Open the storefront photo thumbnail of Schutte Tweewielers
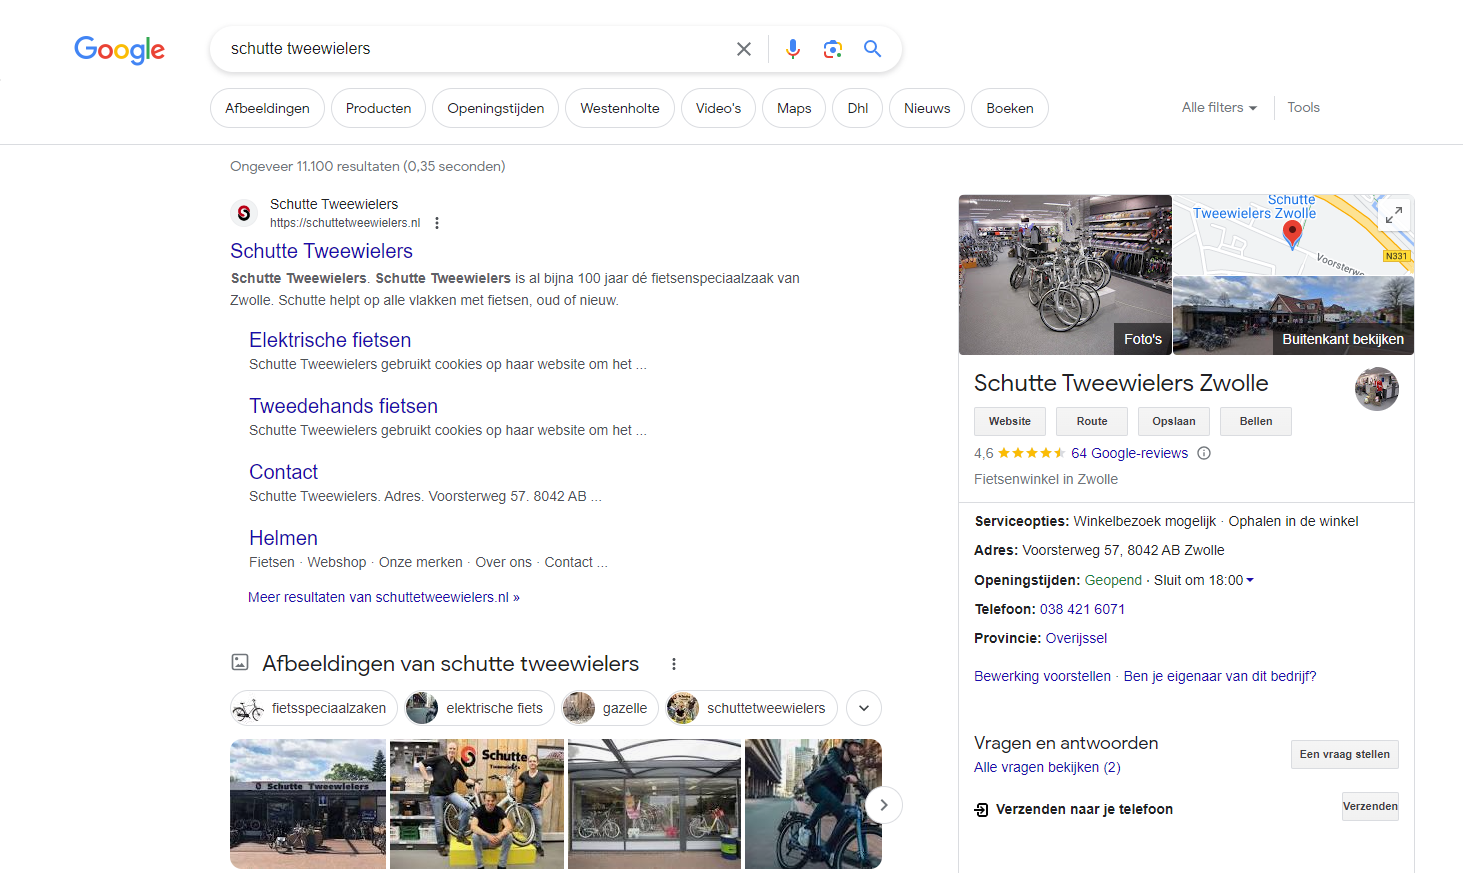This screenshot has height=873, width=1463. tap(308, 803)
